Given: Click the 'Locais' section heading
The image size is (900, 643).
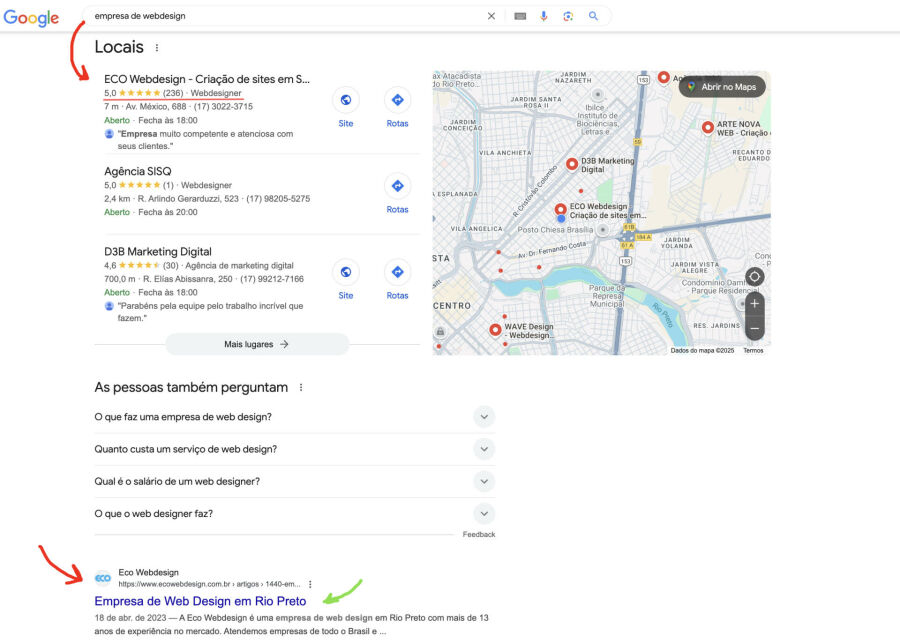Looking at the screenshot, I should tap(119, 47).
